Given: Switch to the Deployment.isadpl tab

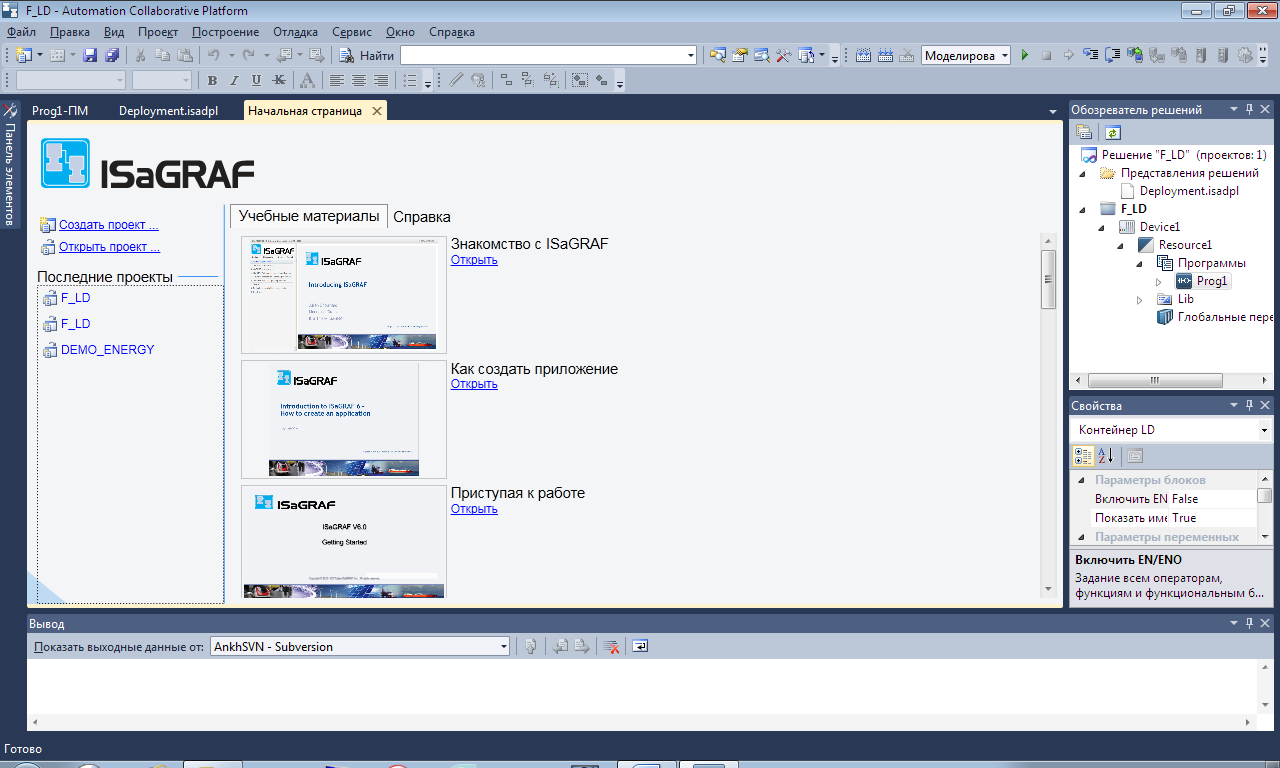Looking at the screenshot, I should click(168, 111).
